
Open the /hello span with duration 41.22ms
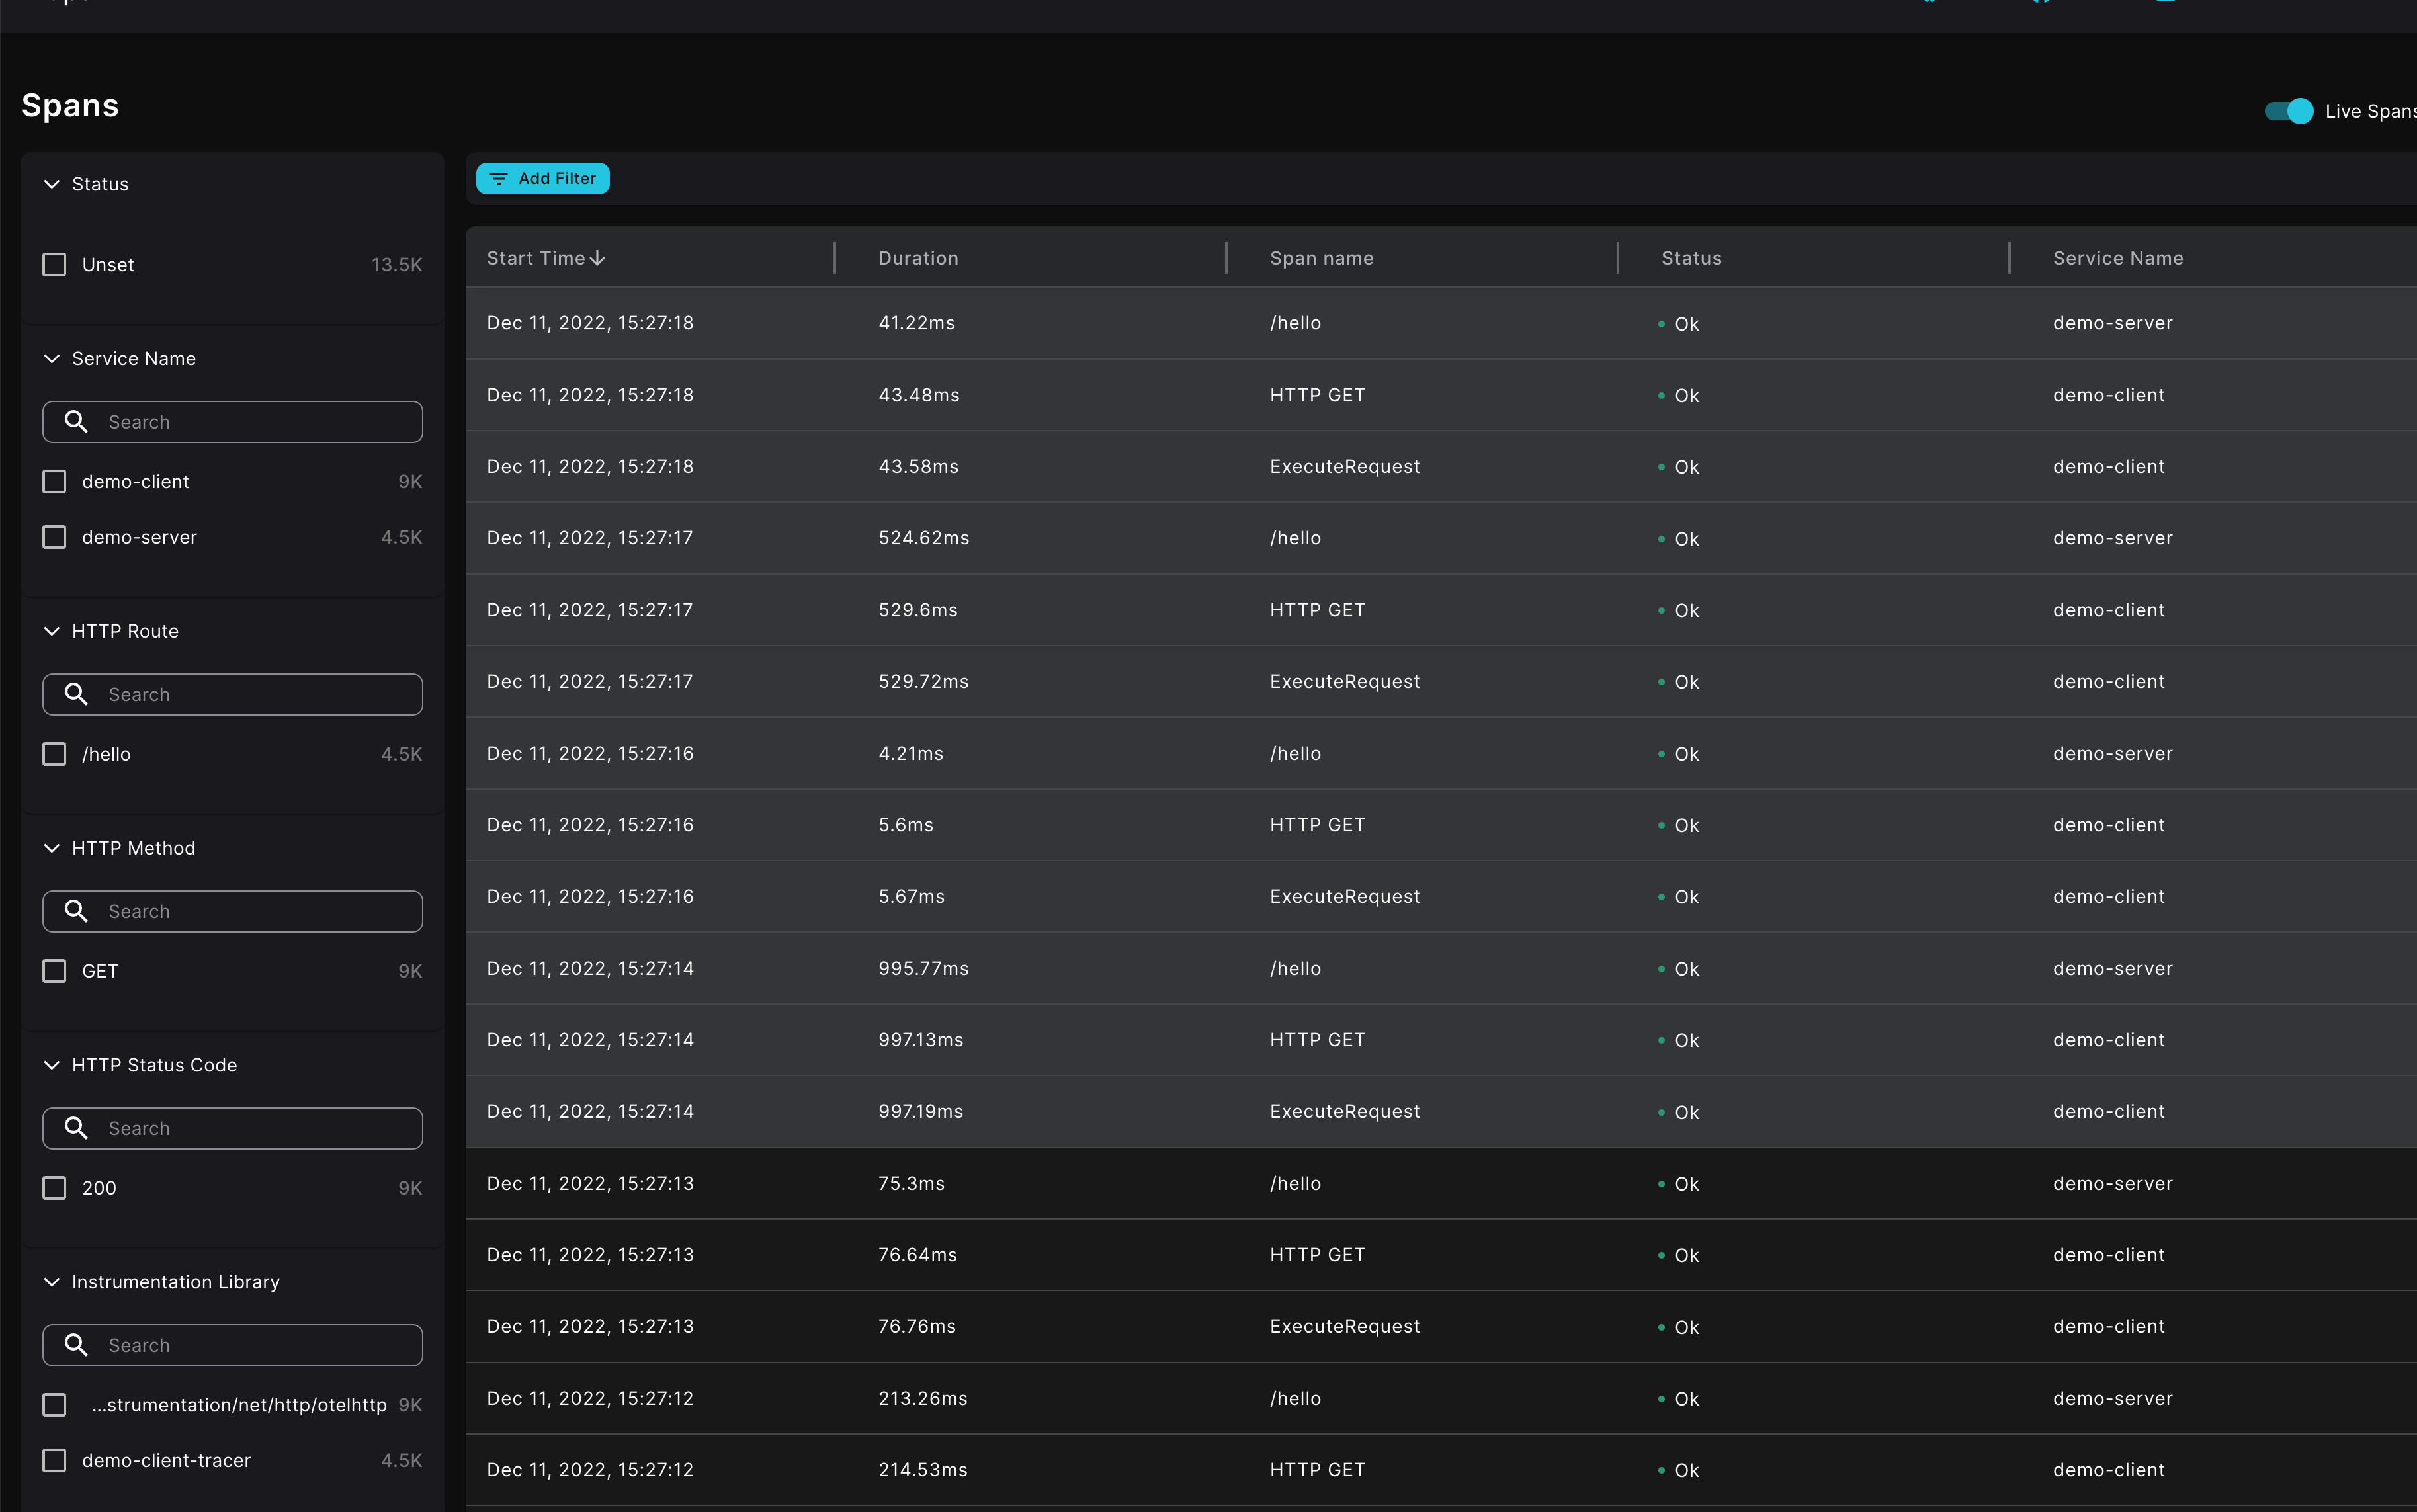tap(1441, 323)
